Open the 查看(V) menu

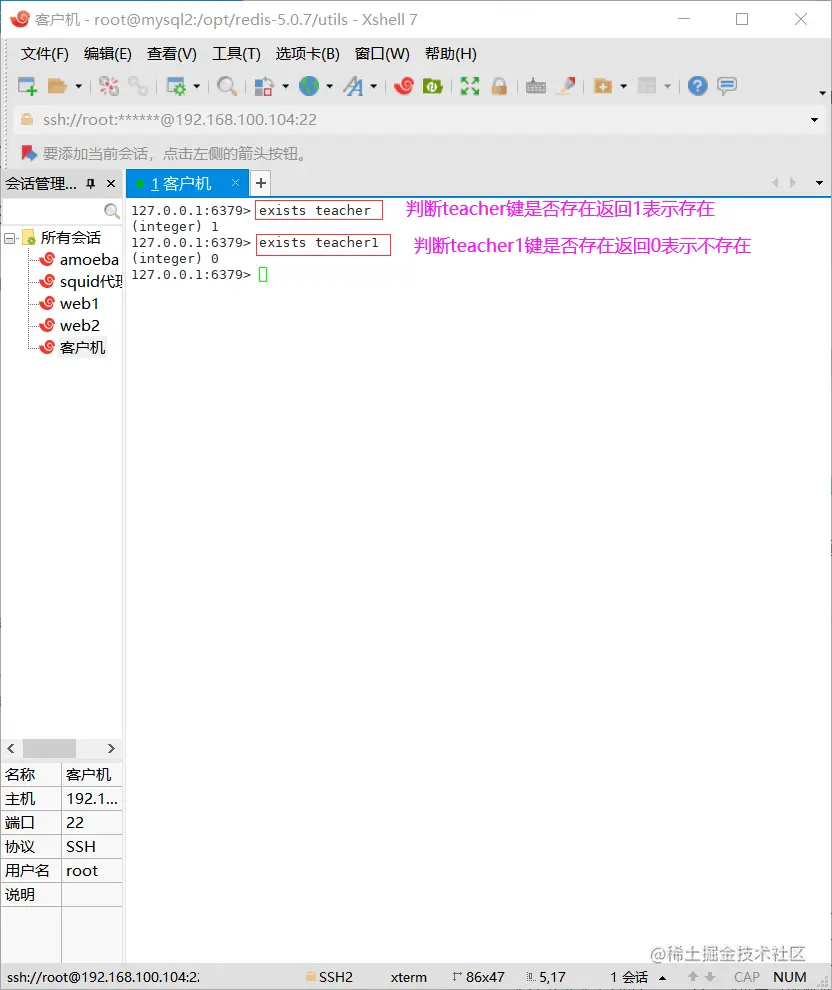(x=172, y=54)
